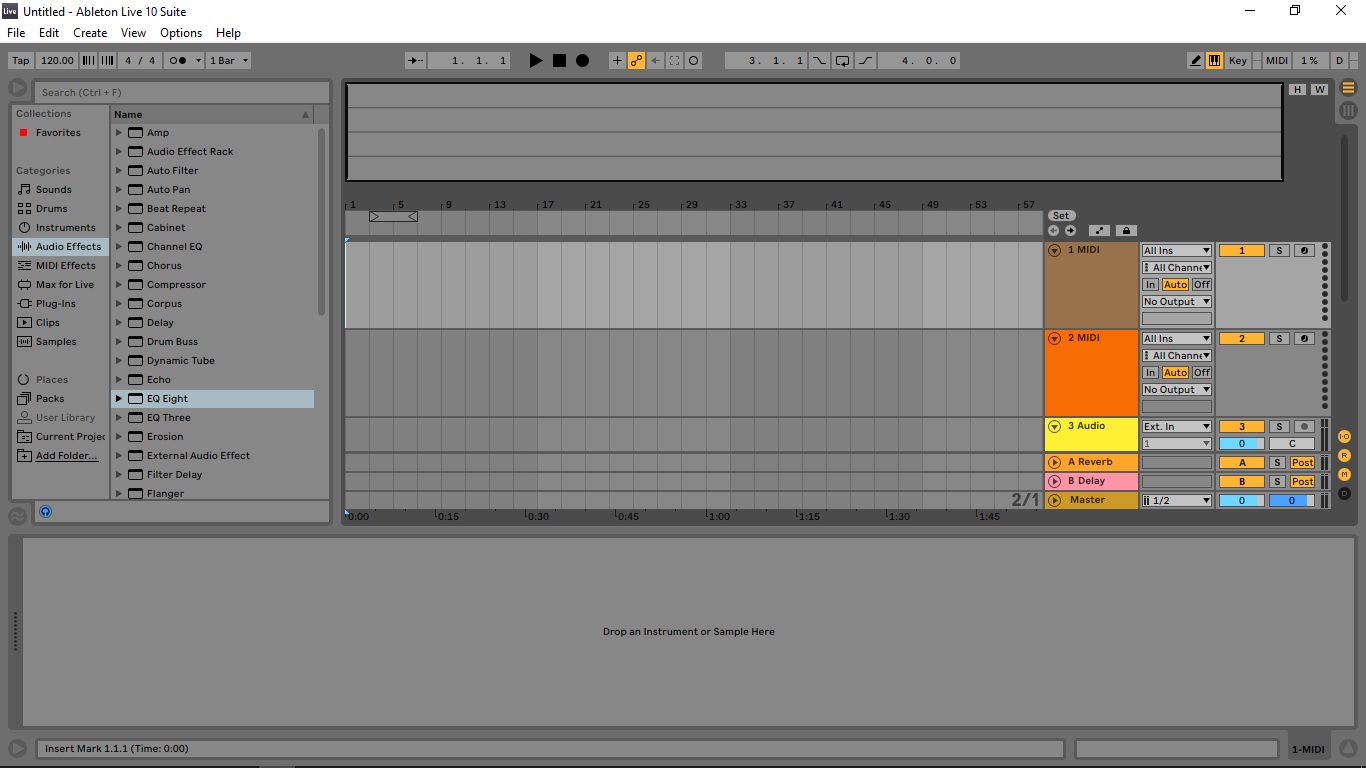
Task: Click the Tap tempo button
Action: [21, 61]
